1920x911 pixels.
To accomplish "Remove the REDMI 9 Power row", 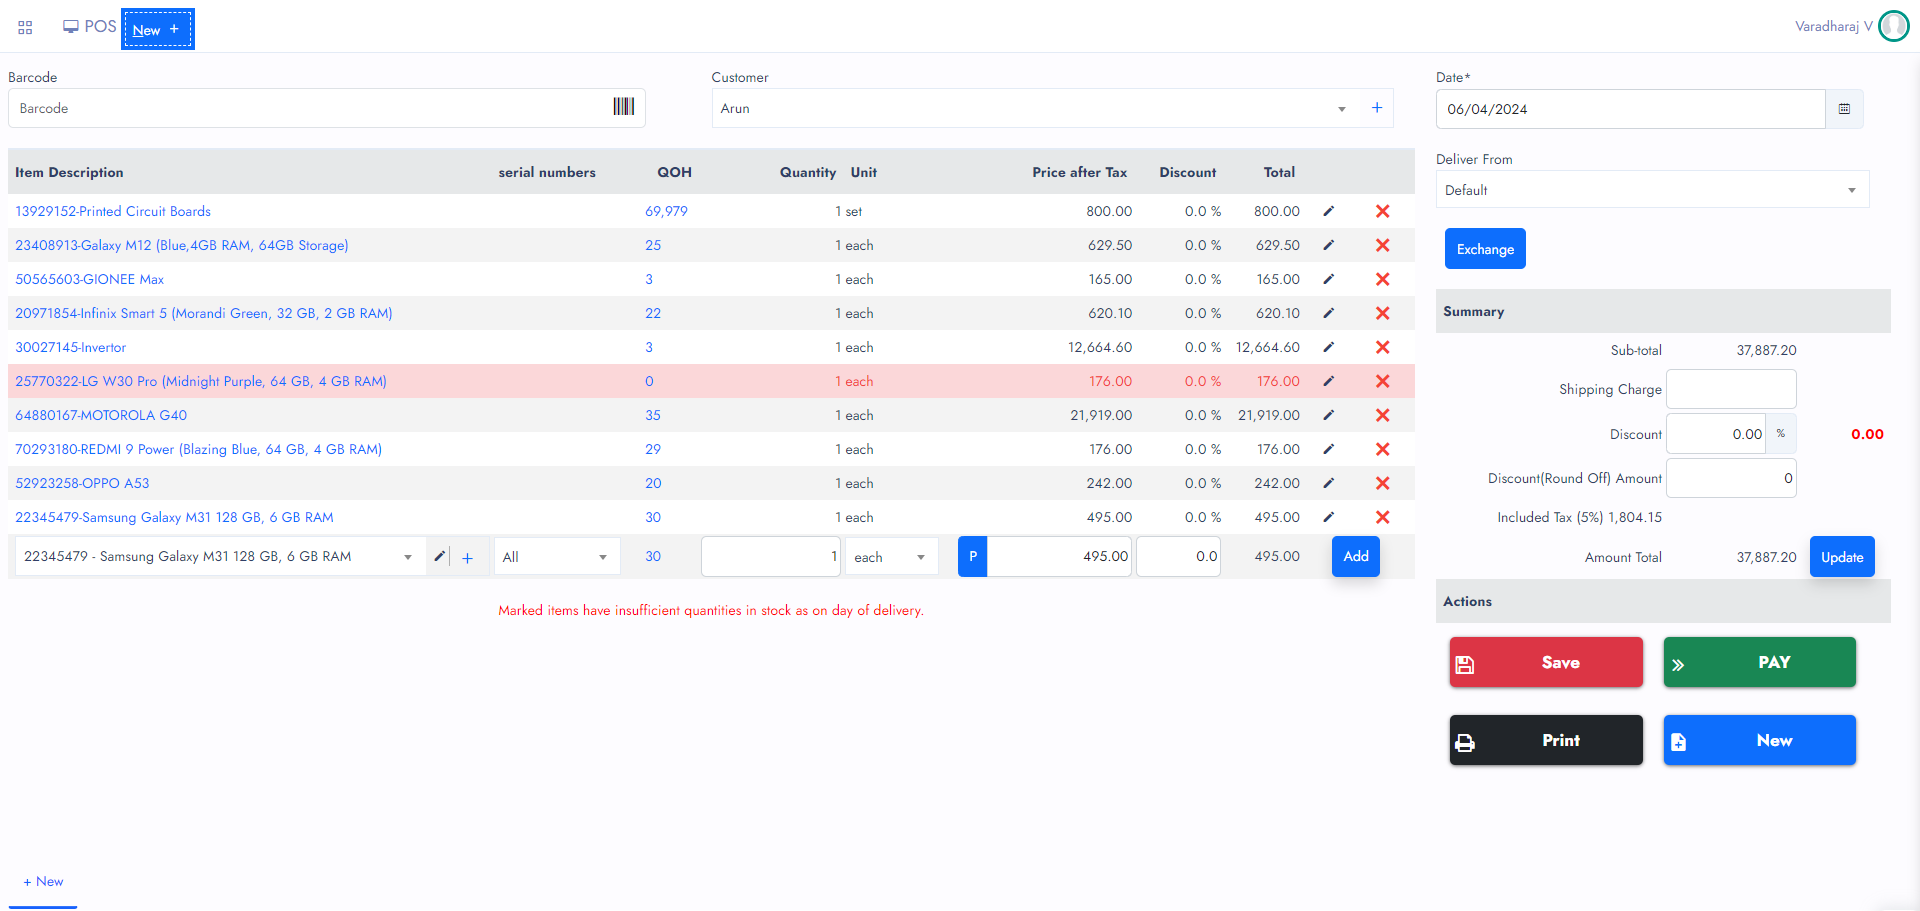I will [1382, 449].
